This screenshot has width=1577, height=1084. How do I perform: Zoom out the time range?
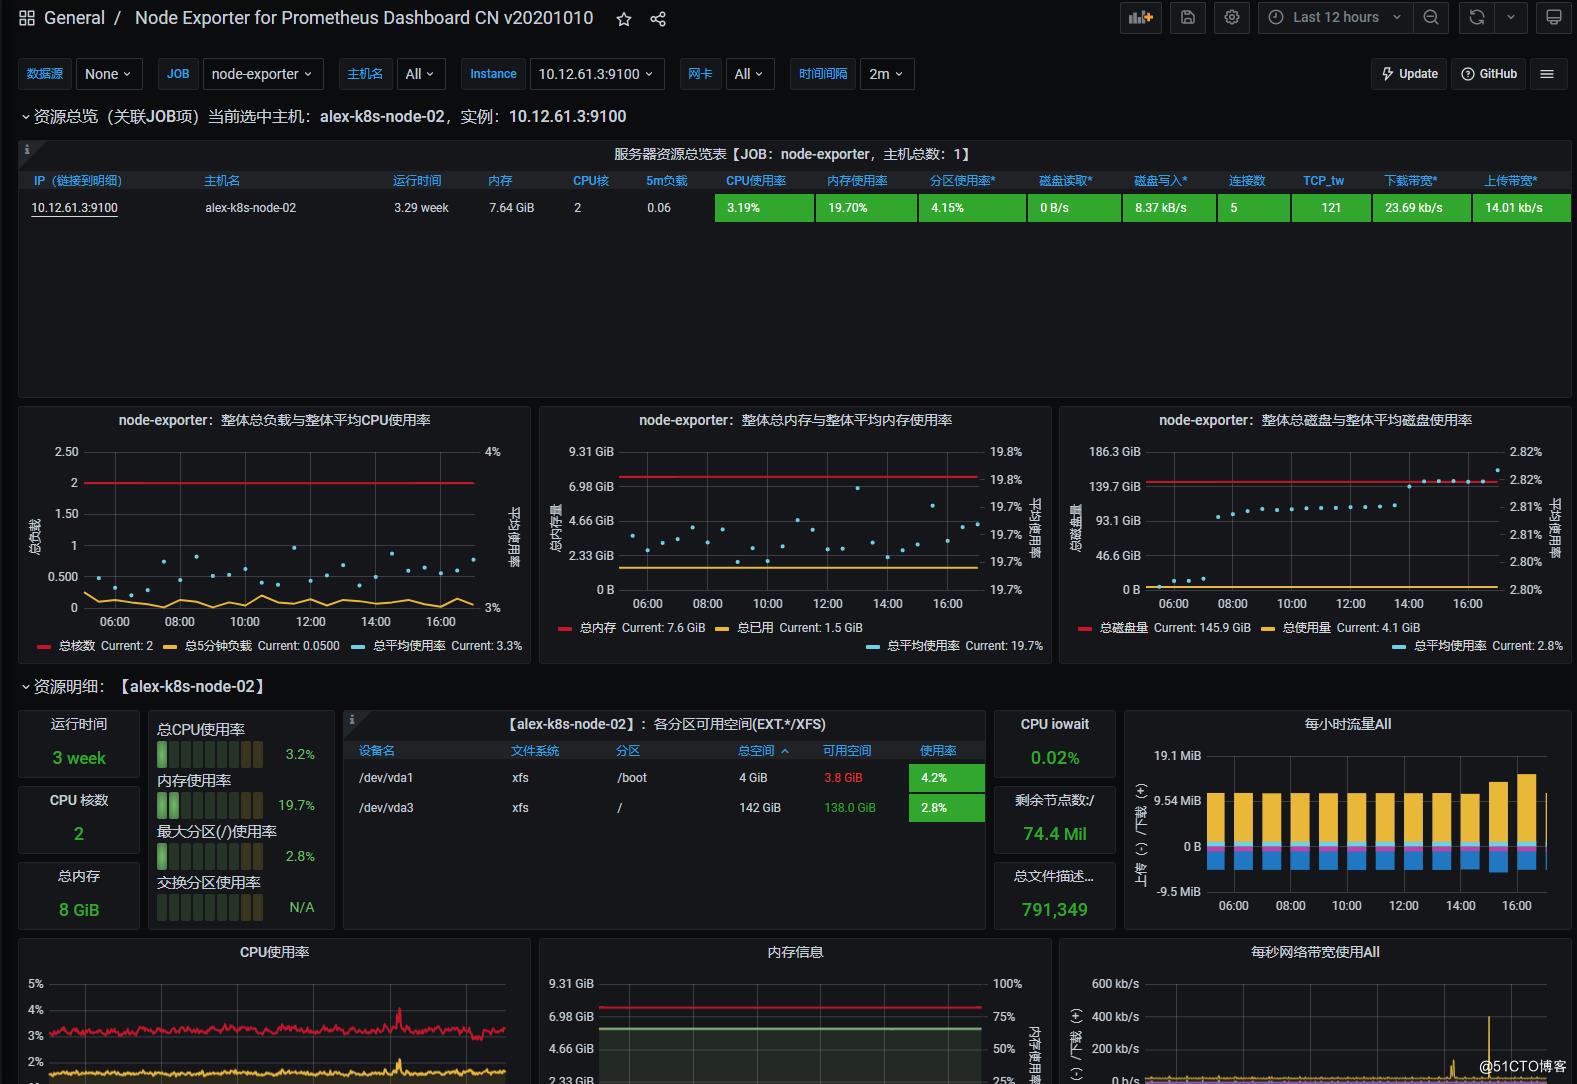(x=1431, y=17)
